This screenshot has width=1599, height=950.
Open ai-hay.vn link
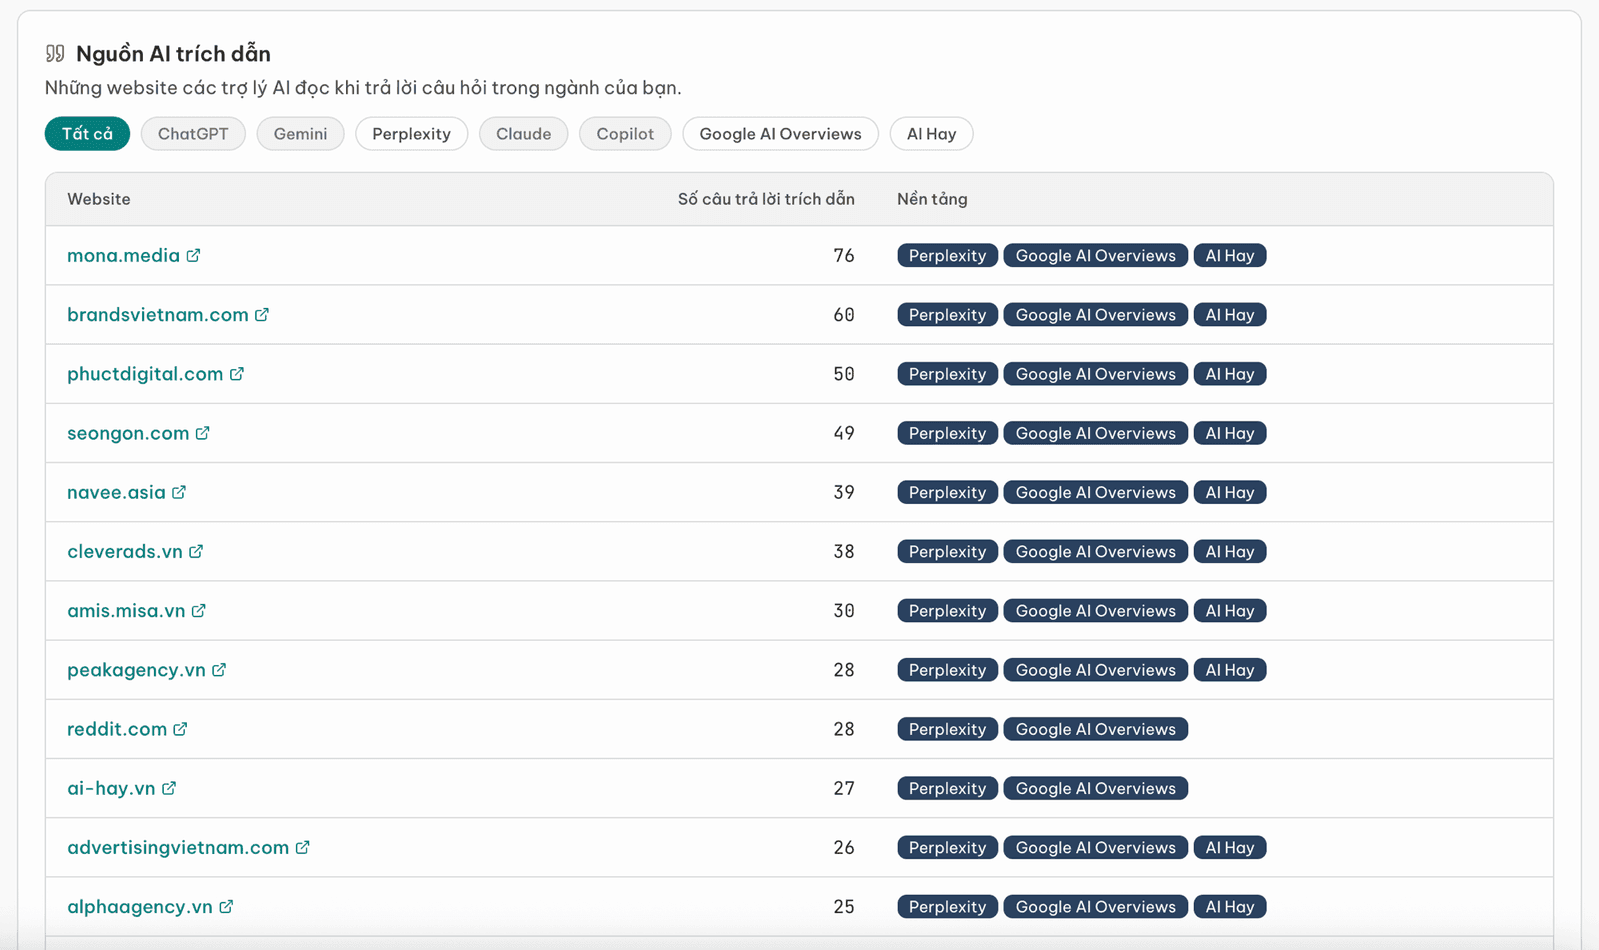(x=111, y=788)
